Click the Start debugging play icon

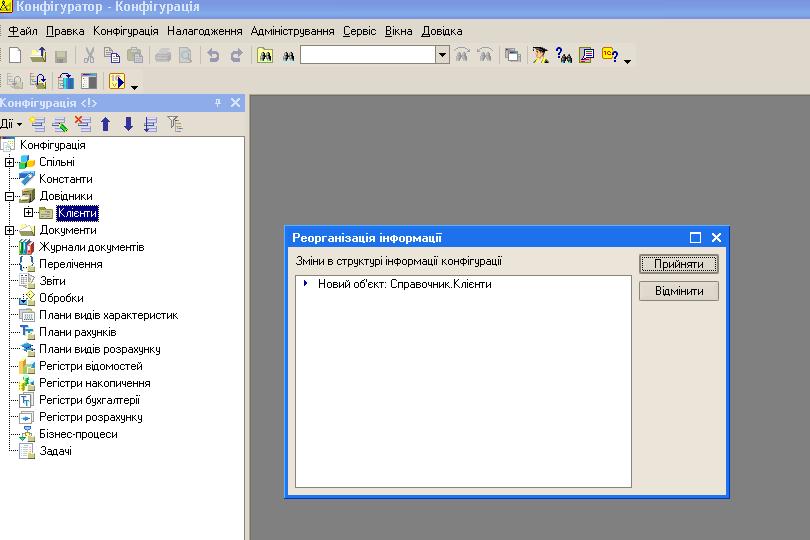pos(117,81)
